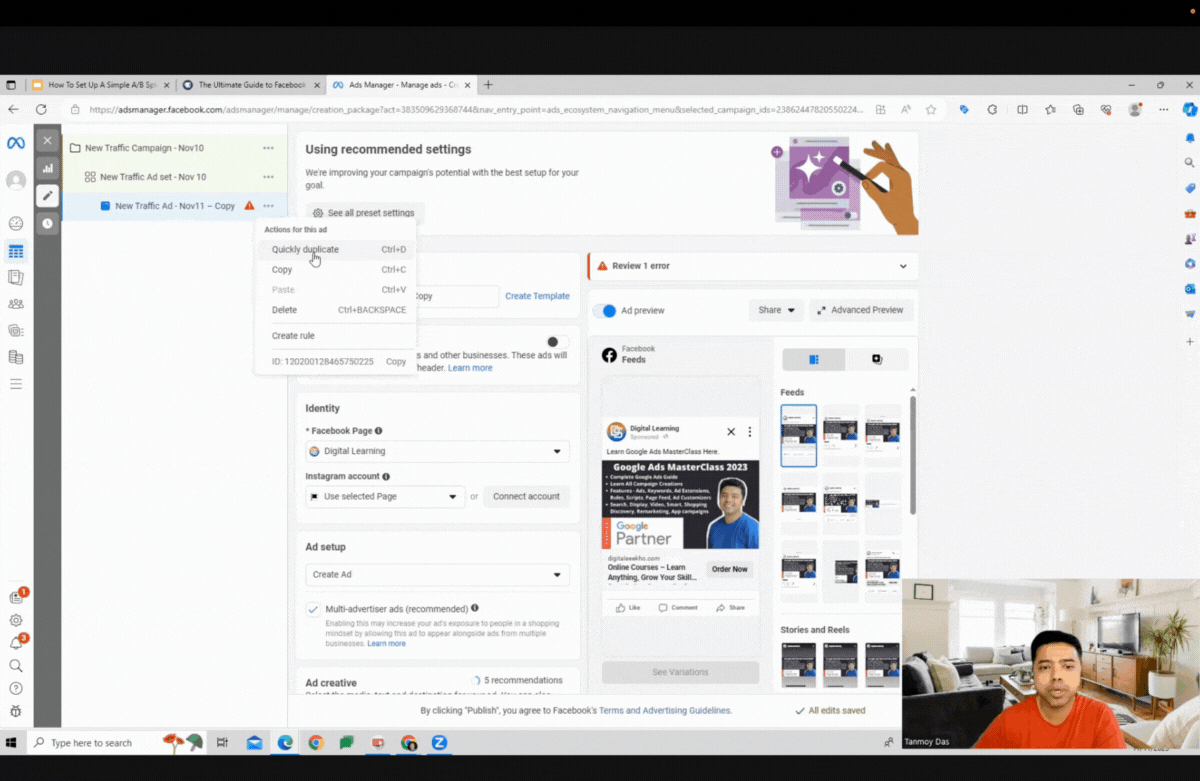This screenshot has width=1200, height=781.
Task: Click the Facebook Page info icon
Action: coord(378,431)
